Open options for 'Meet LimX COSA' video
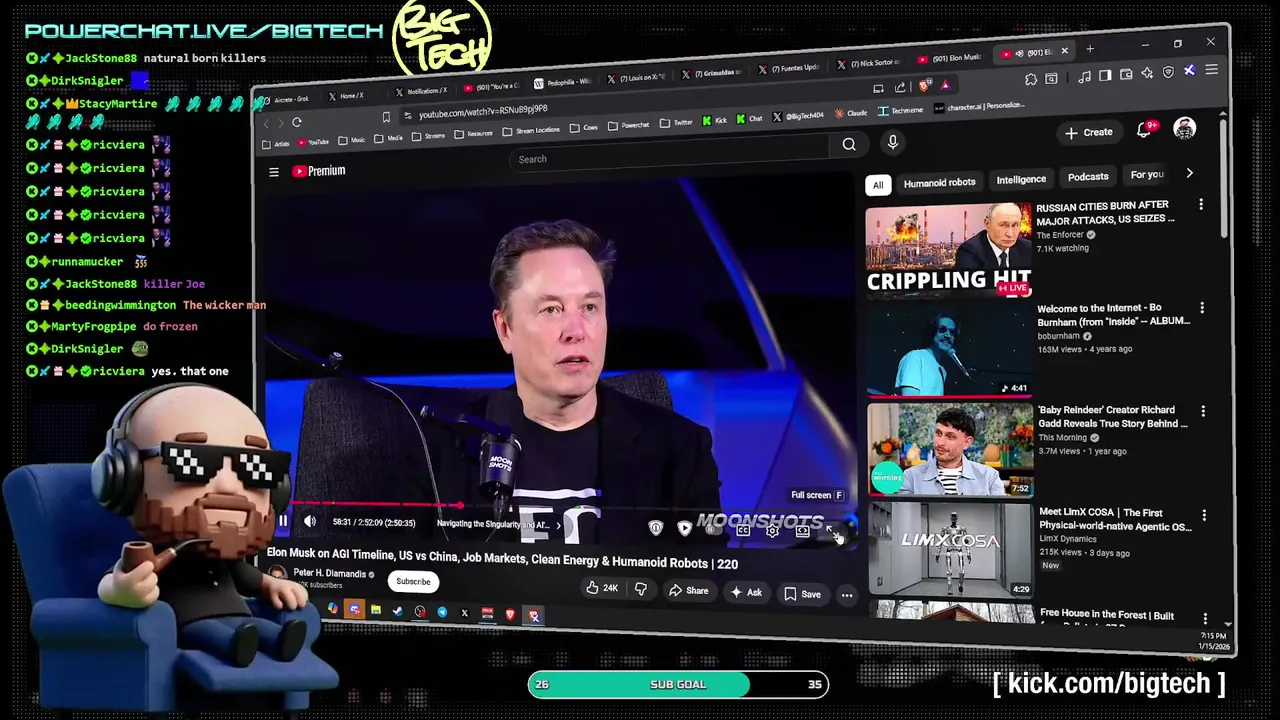Image resolution: width=1280 pixels, height=720 pixels. (x=1204, y=515)
